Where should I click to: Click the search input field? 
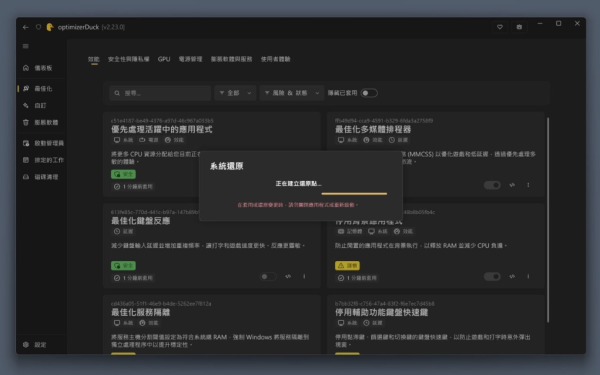[x=160, y=93]
